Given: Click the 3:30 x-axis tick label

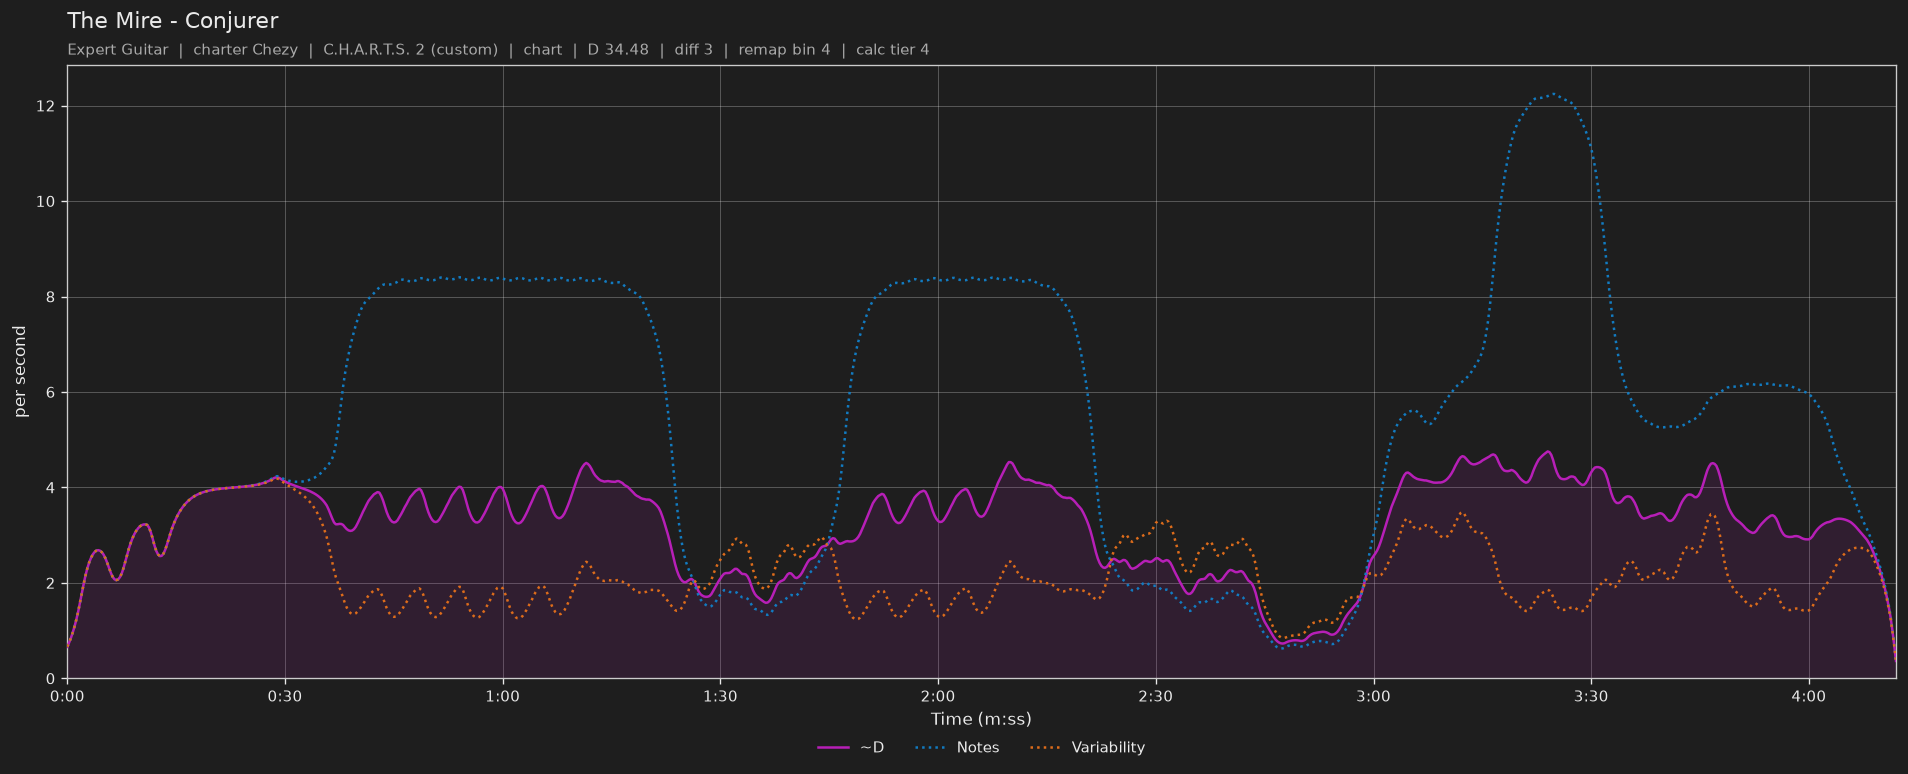Looking at the screenshot, I should [x=1591, y=696].
